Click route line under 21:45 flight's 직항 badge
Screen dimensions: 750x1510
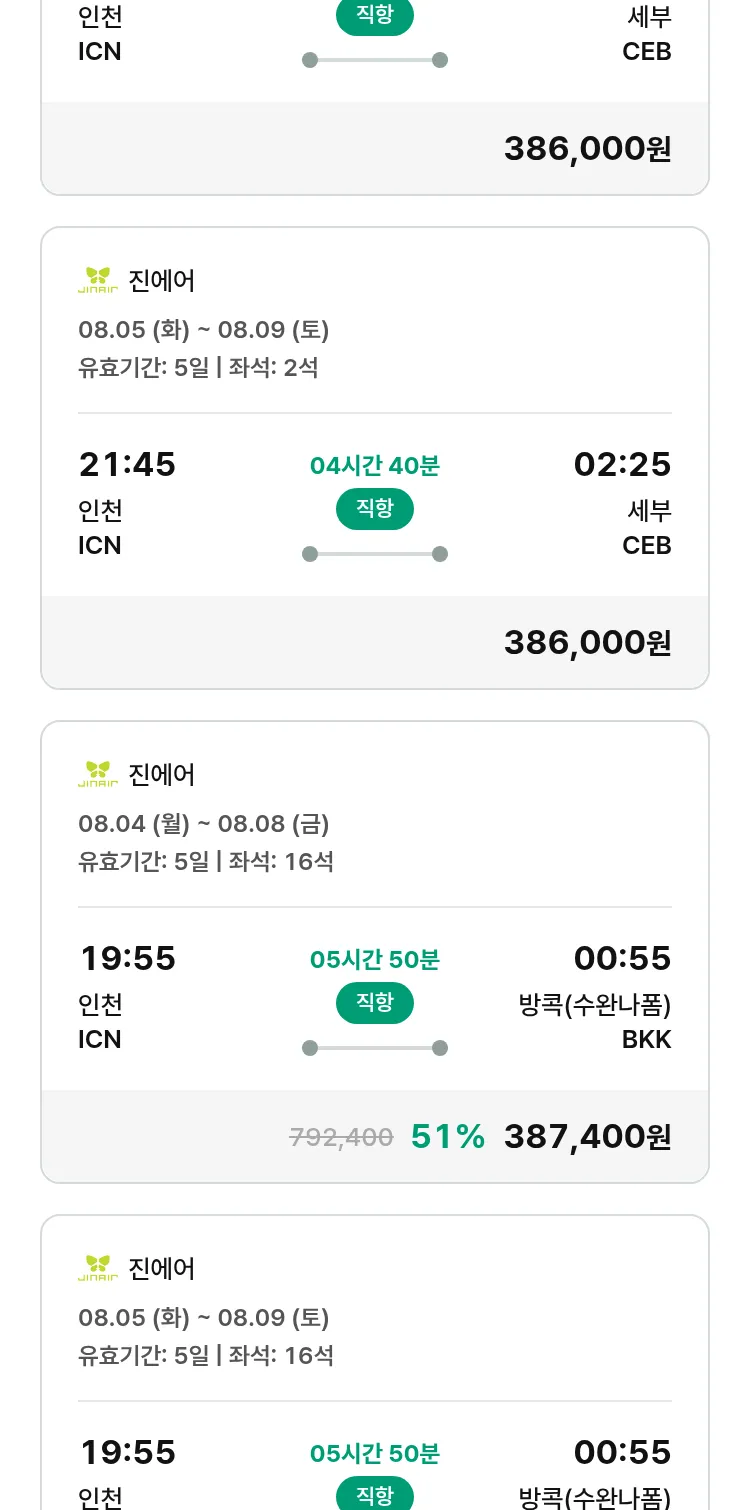point(375,554)
